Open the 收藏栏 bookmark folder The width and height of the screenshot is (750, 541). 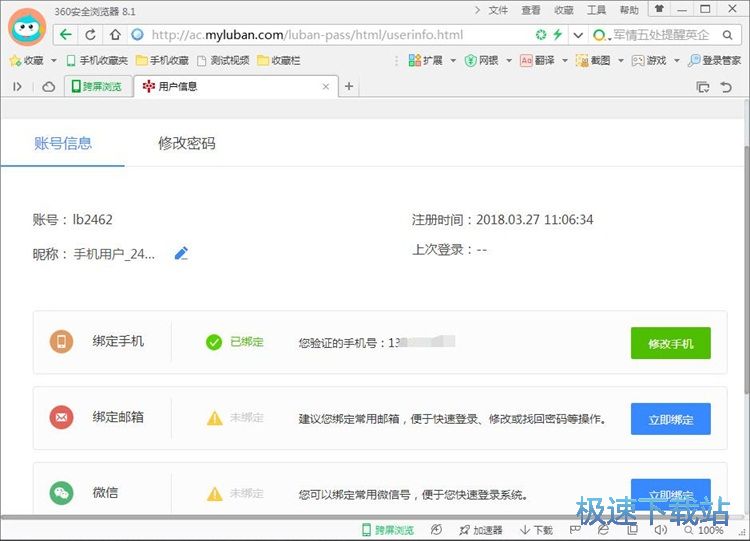279,60
